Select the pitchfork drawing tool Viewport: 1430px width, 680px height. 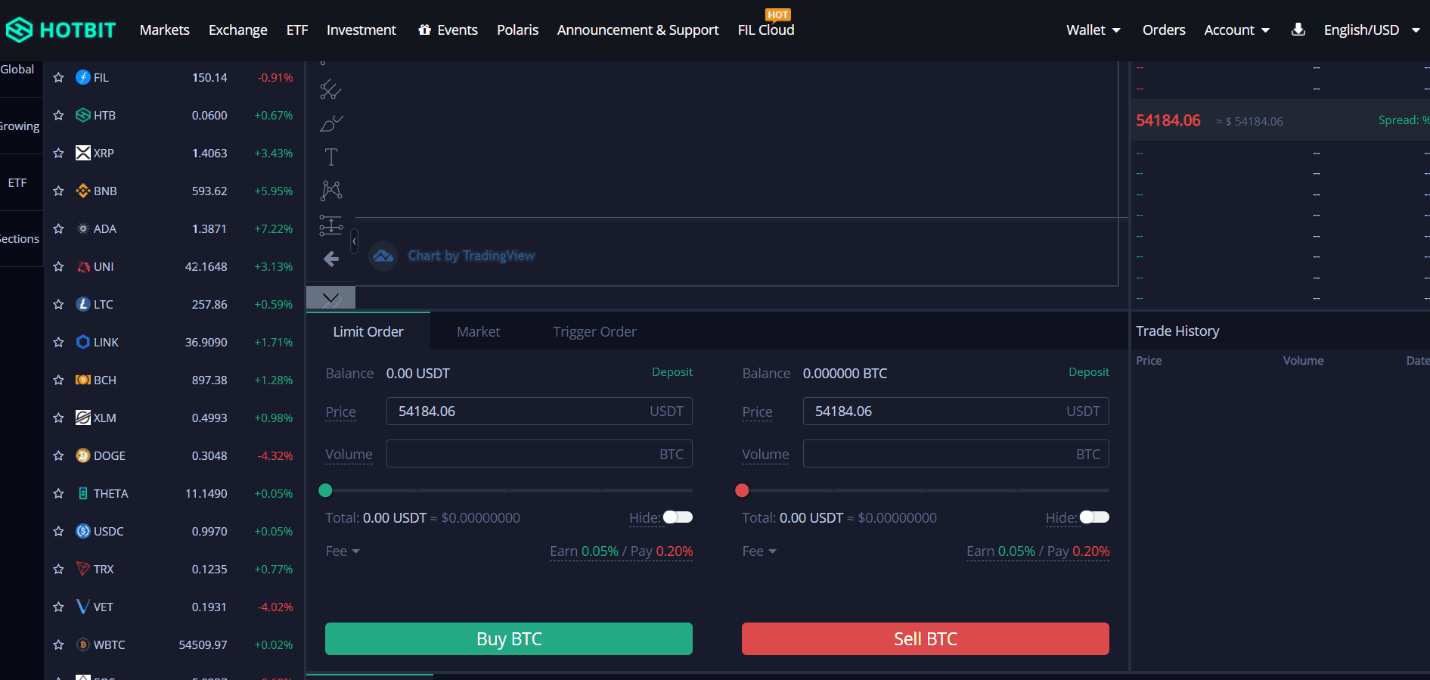click(330, 90)
